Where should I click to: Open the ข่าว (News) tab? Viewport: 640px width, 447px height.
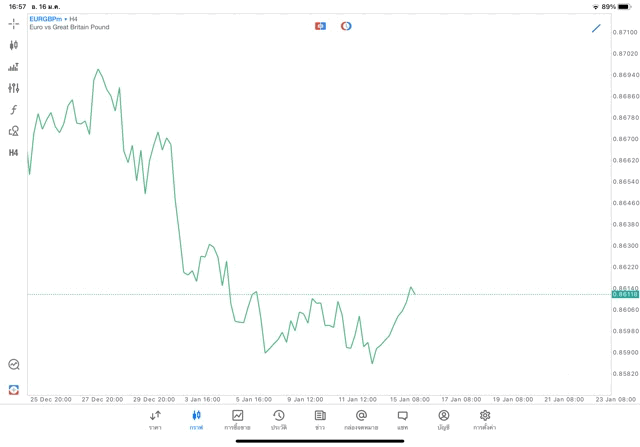pyautogui.click(x=319, y=420)
